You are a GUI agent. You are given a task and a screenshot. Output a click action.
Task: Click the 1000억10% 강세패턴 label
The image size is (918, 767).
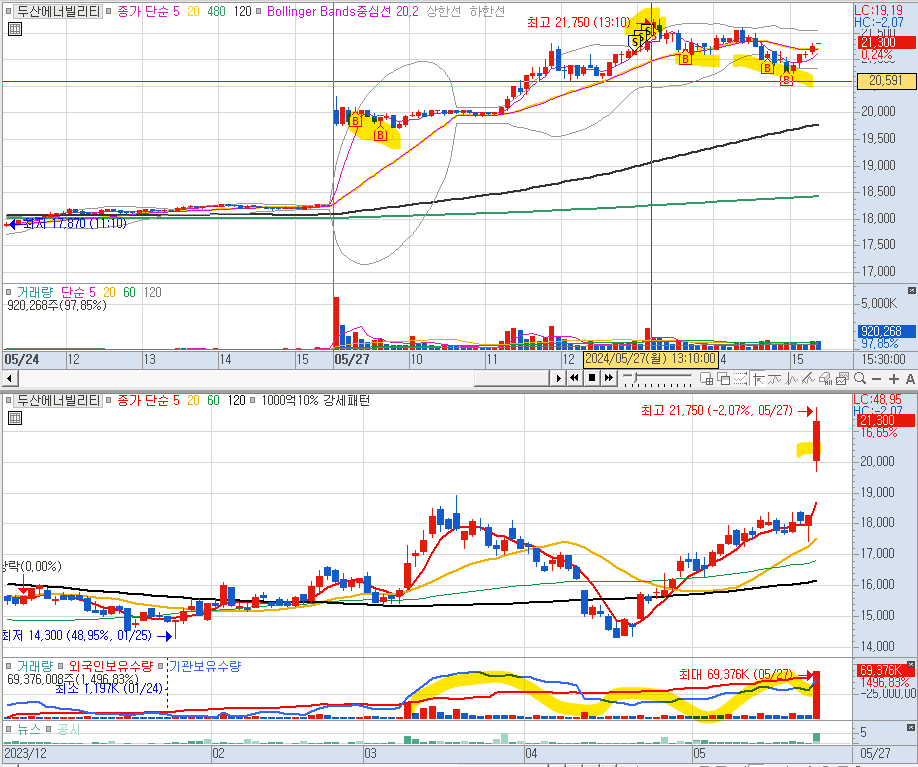point(316,400)
